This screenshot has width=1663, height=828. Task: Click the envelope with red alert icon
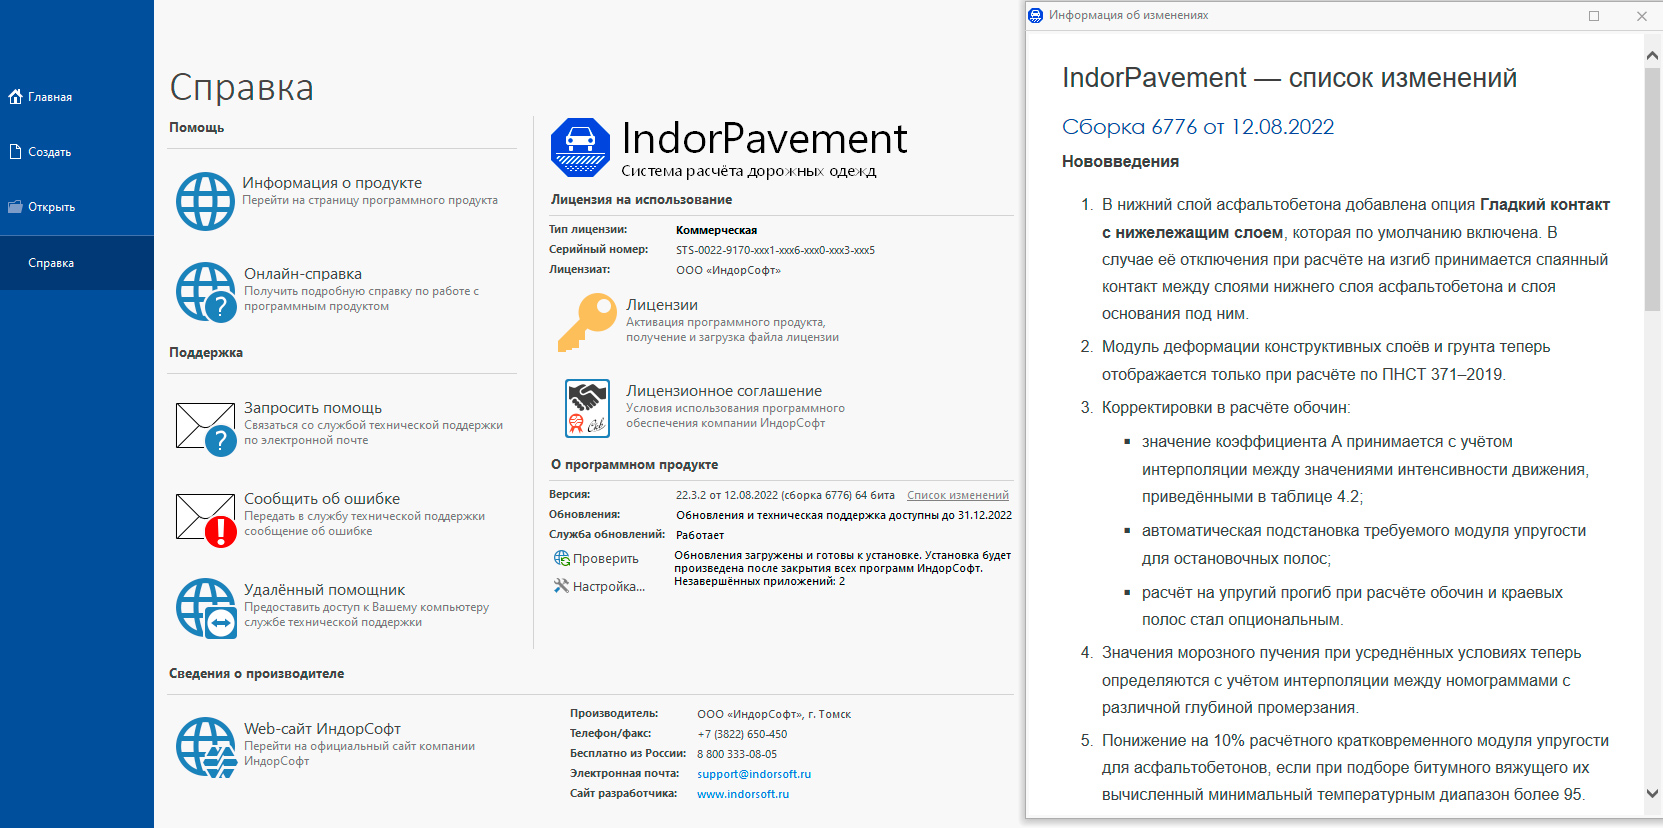click(206, 519)
